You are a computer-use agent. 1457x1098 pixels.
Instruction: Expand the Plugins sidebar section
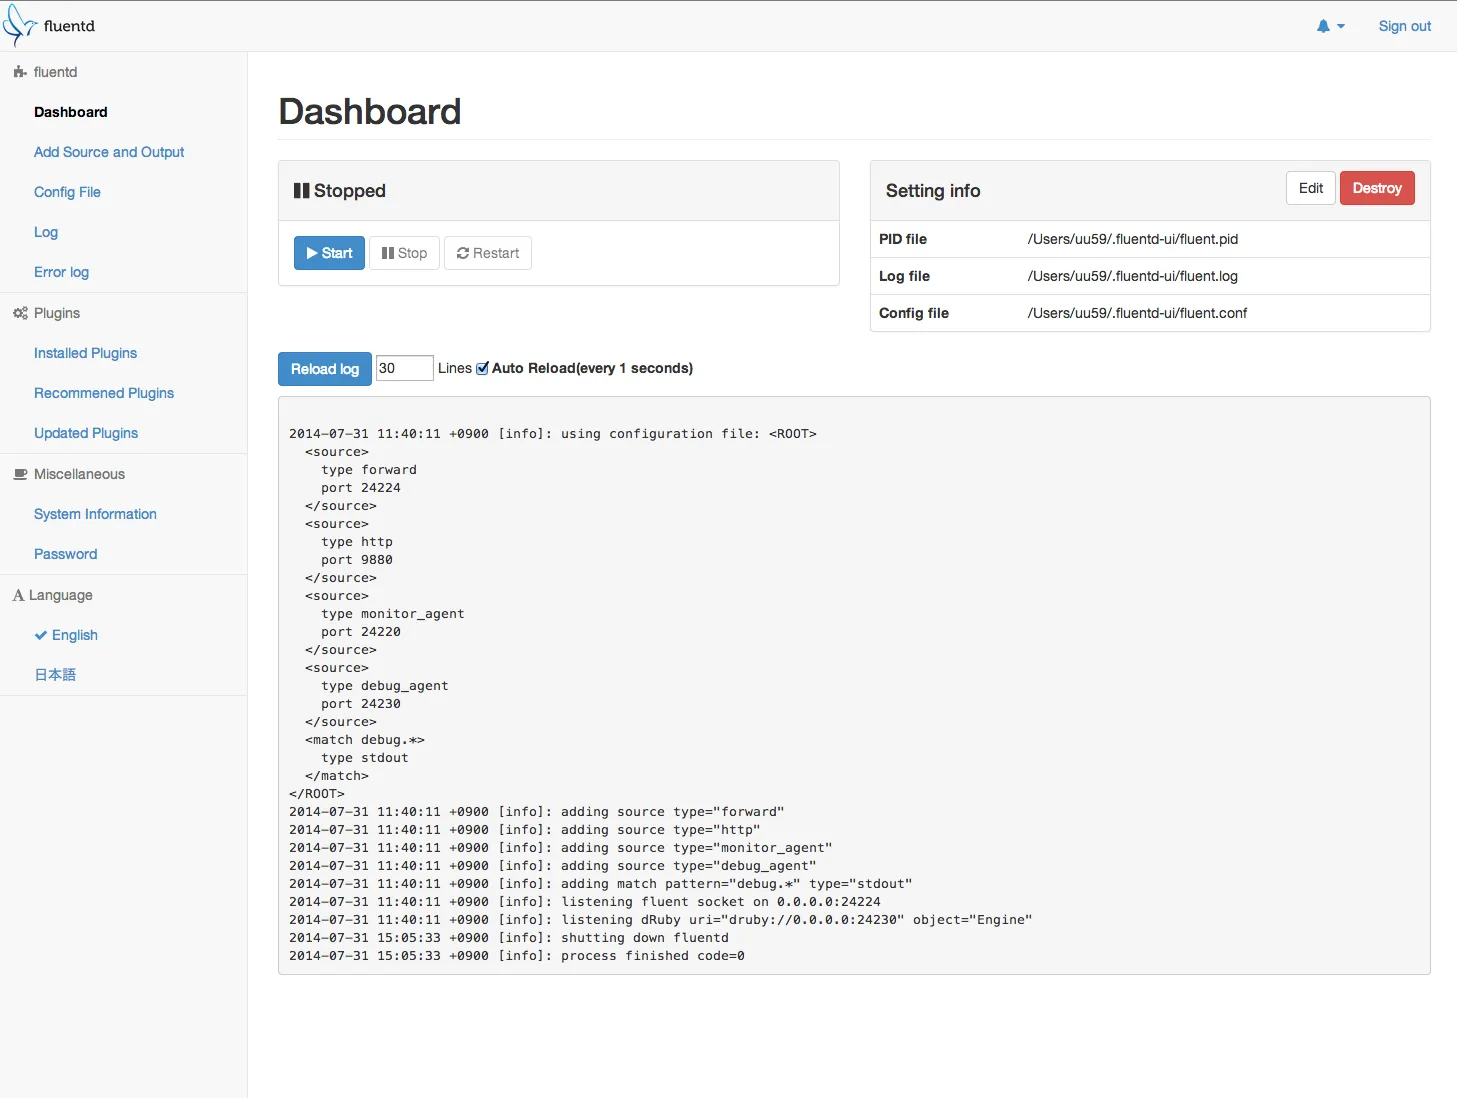(57, 313)
